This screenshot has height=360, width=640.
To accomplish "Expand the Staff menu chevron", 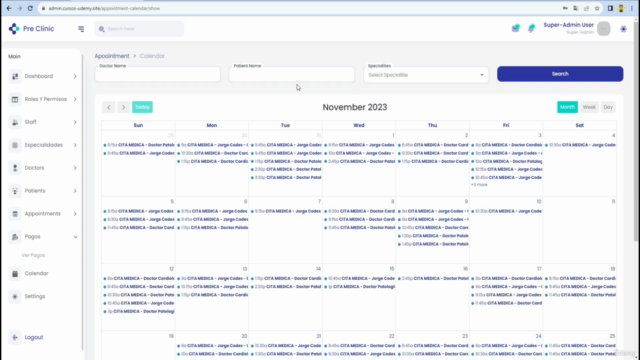I will point(75,122).
